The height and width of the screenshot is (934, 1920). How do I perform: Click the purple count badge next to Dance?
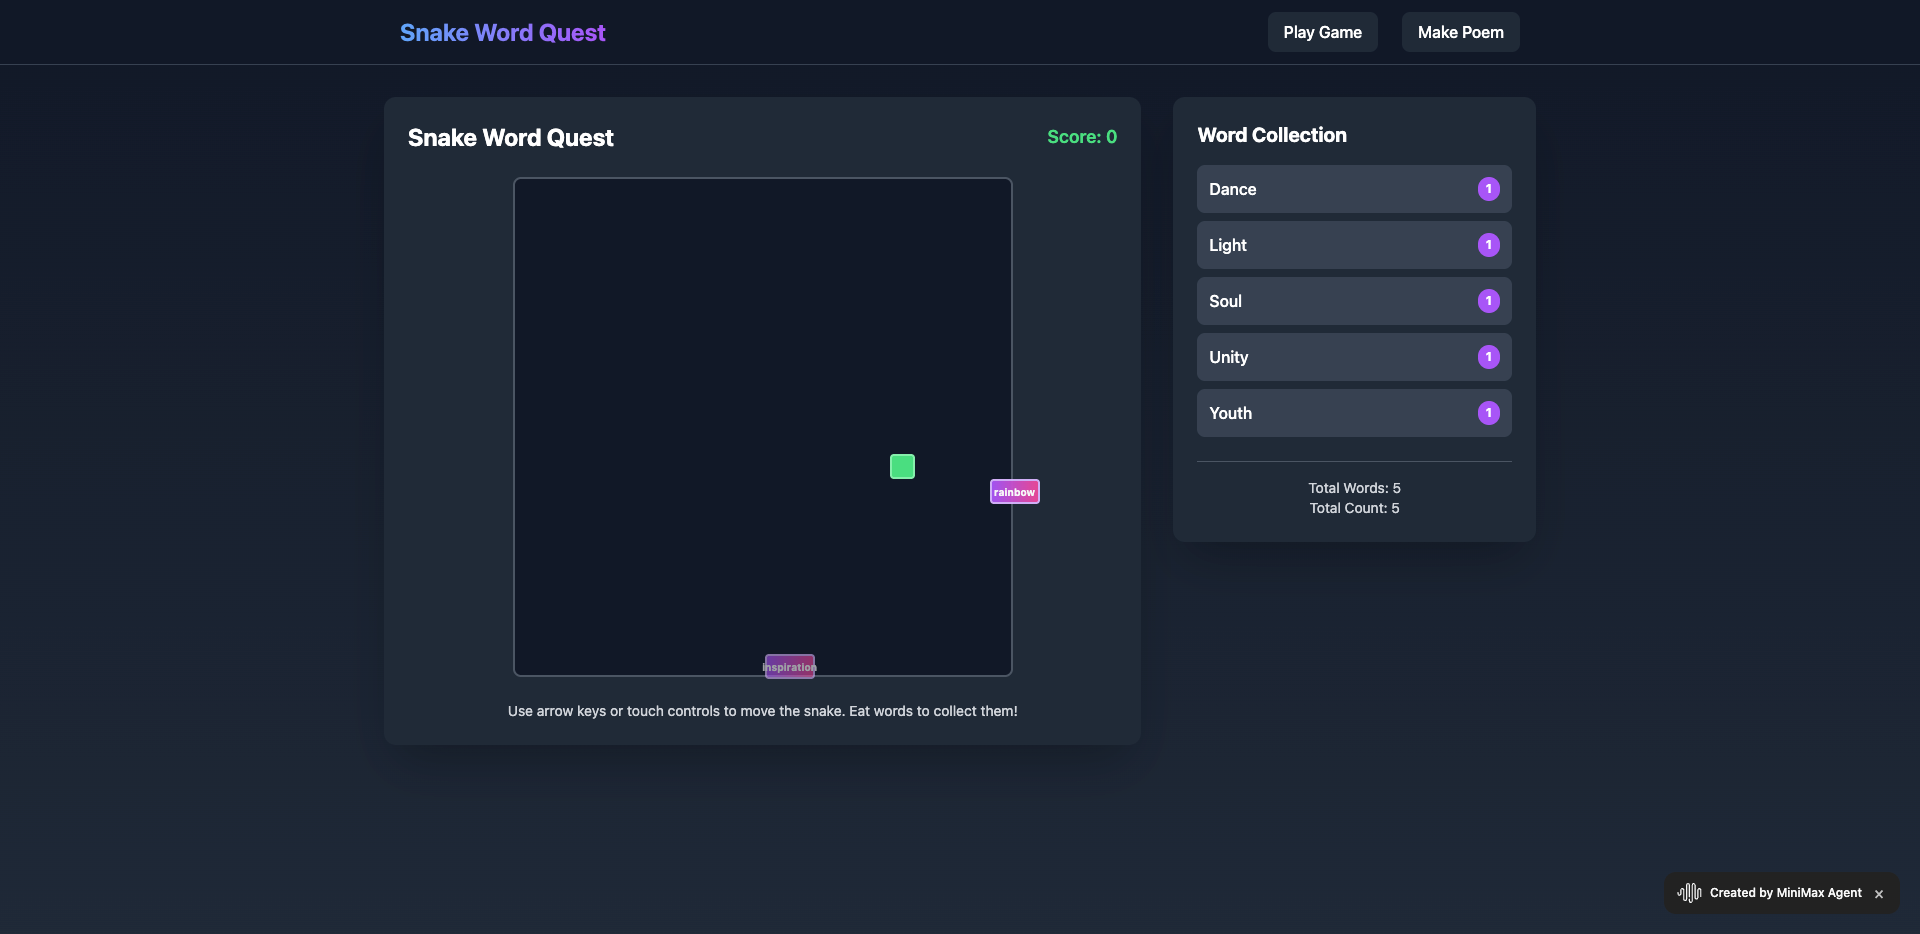1488,189
